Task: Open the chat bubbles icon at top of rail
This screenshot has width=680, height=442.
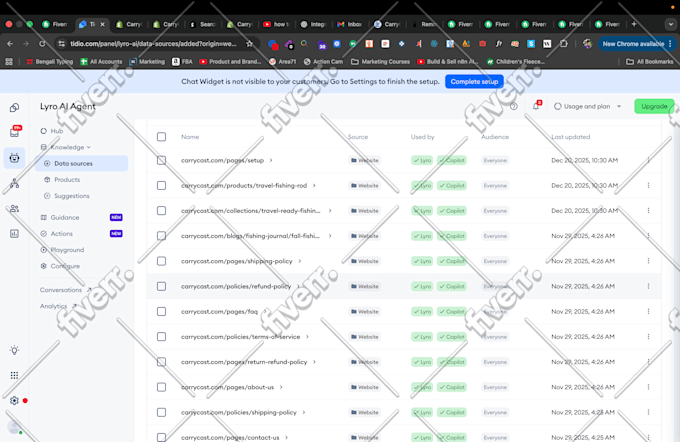Action: click(14, 107)
